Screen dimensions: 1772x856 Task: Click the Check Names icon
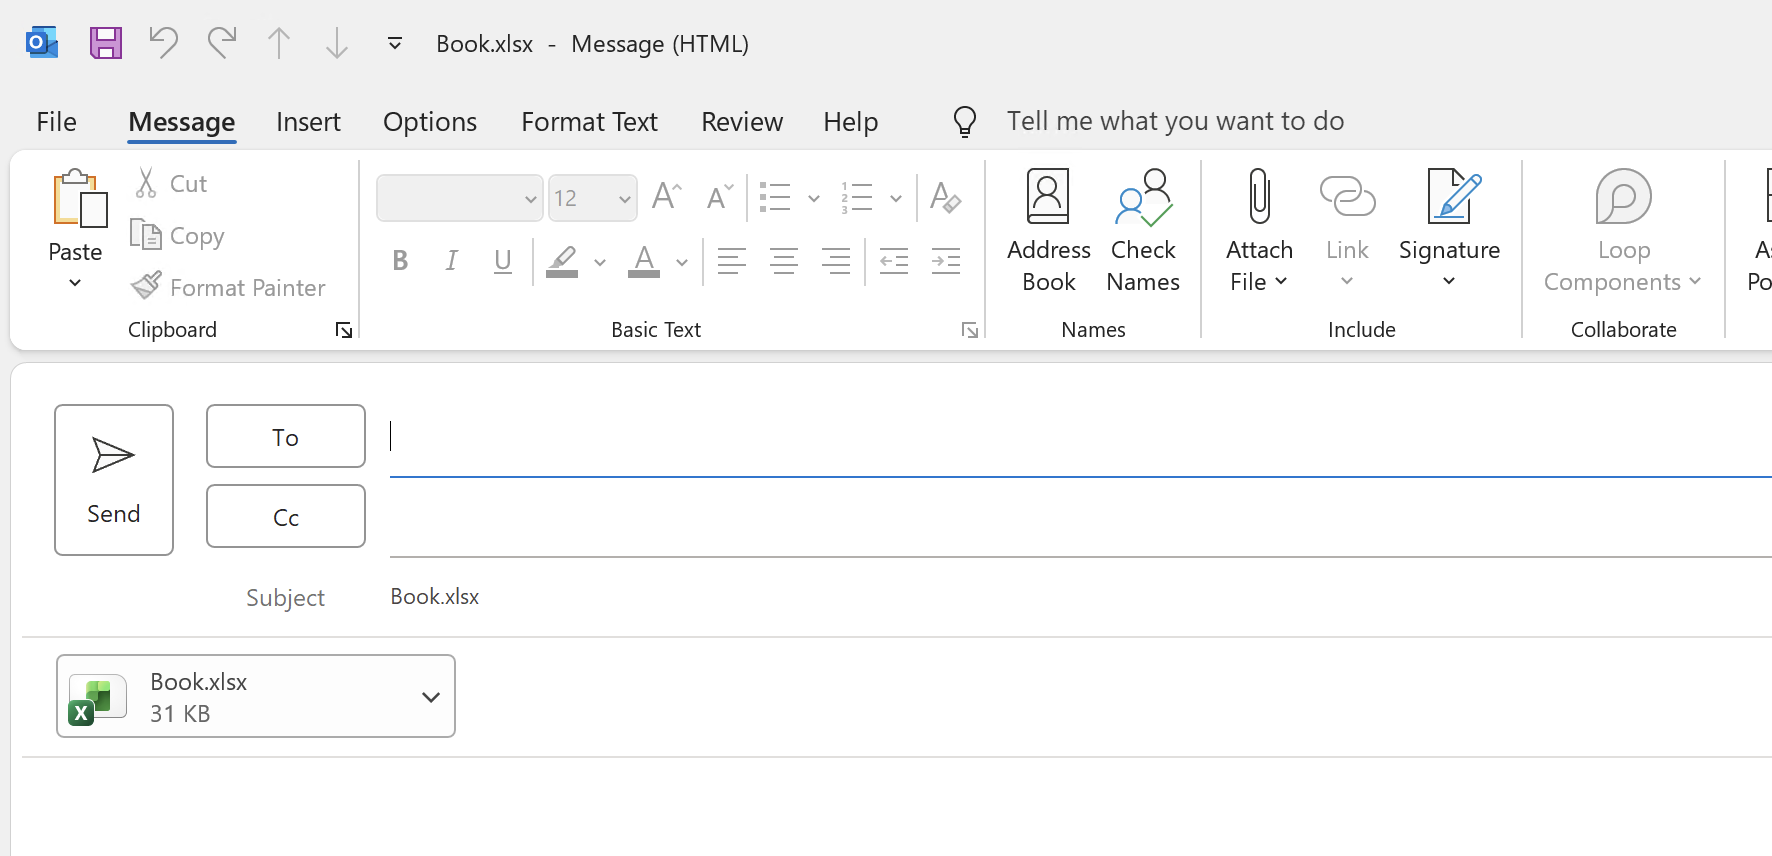tap(1143, 231)
